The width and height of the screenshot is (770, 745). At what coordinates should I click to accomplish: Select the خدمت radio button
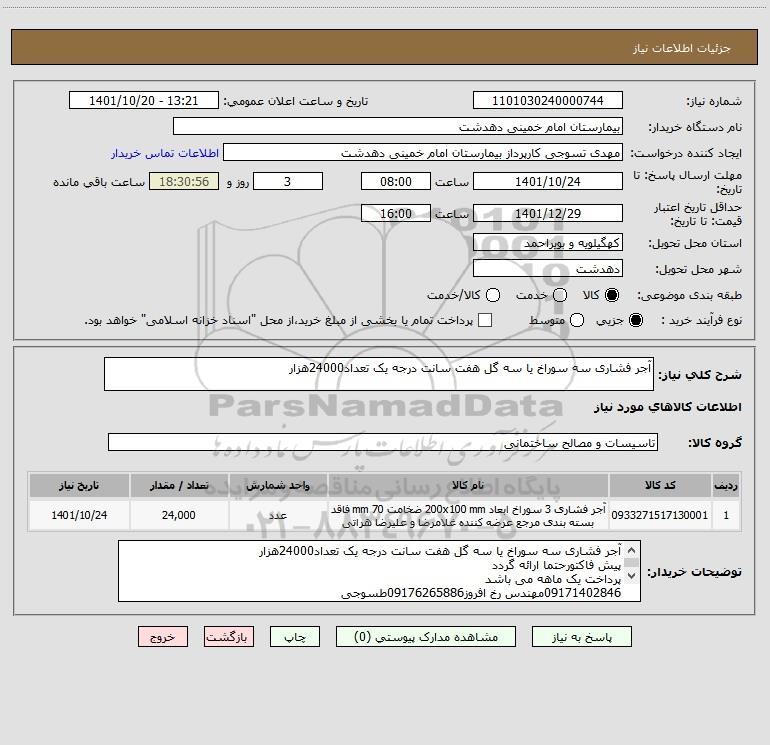[x=560, y=295]
